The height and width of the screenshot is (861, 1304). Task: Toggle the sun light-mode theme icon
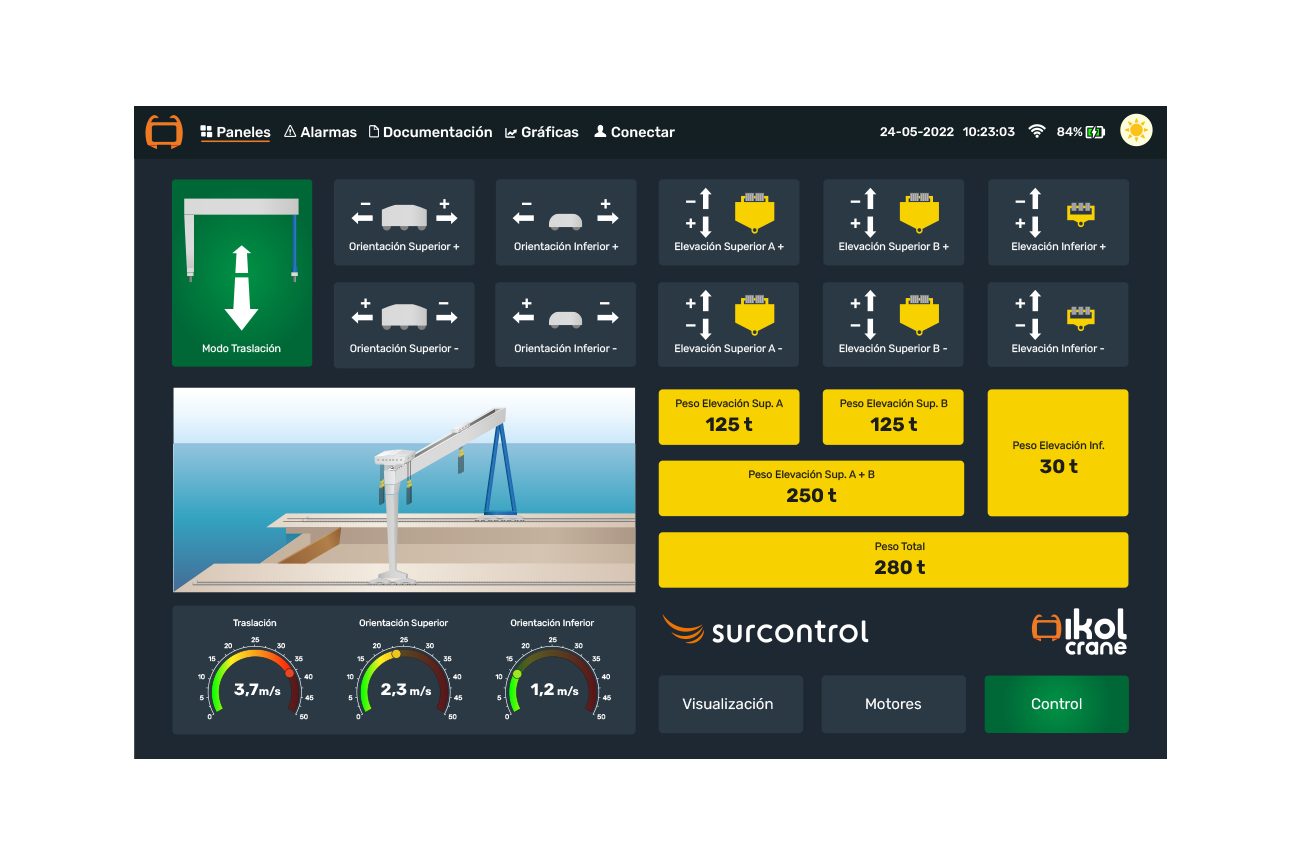coord(1136,131)
